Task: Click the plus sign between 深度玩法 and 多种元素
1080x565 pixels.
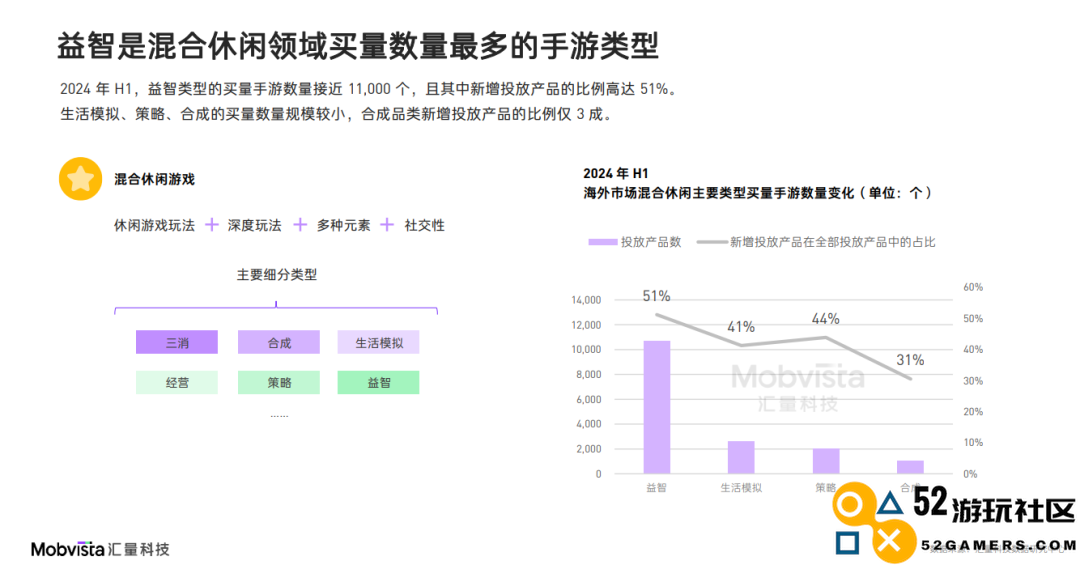Action: click(300, 225)
